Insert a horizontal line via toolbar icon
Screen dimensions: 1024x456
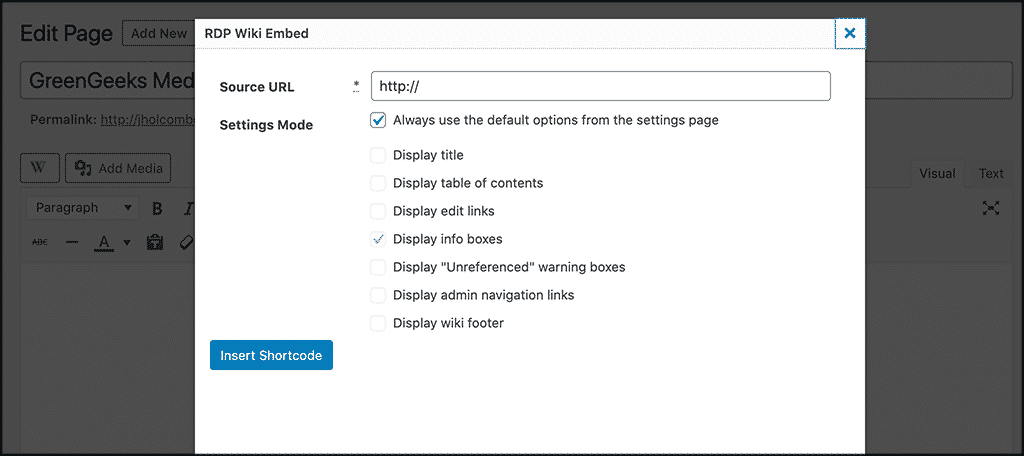(72, 242)
